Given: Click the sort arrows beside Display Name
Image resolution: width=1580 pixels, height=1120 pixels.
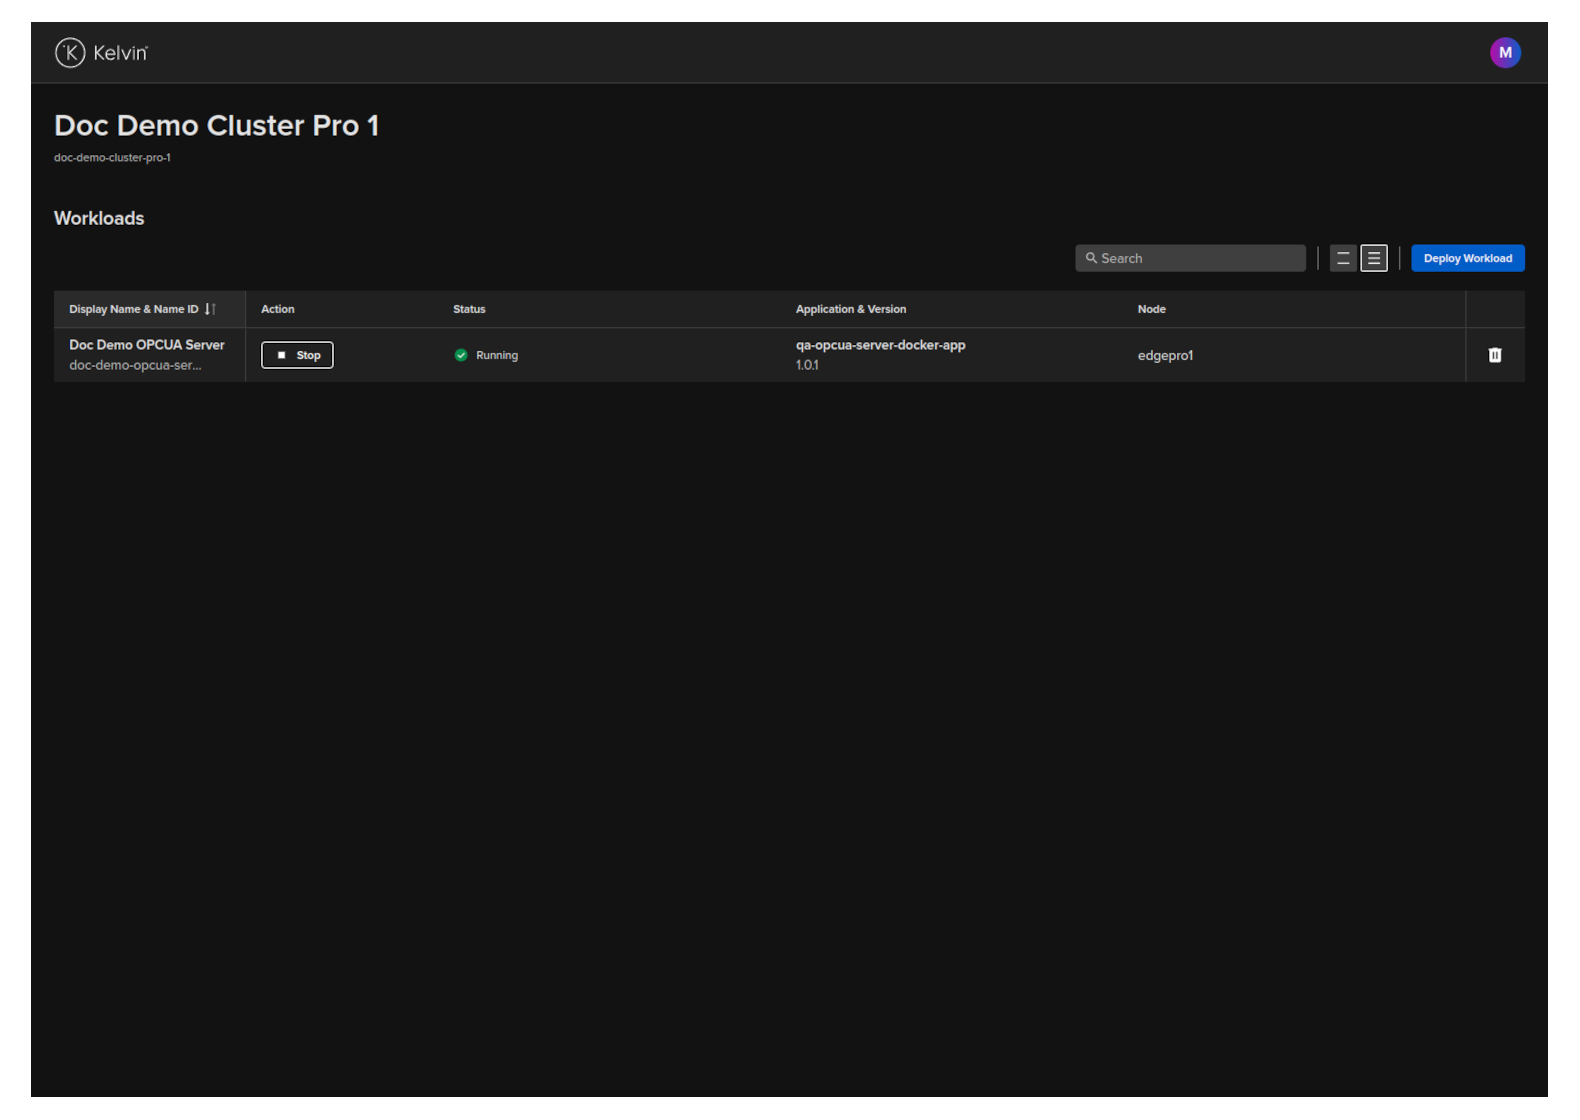Looking at the screenshot, I should [x=210, y=309].
